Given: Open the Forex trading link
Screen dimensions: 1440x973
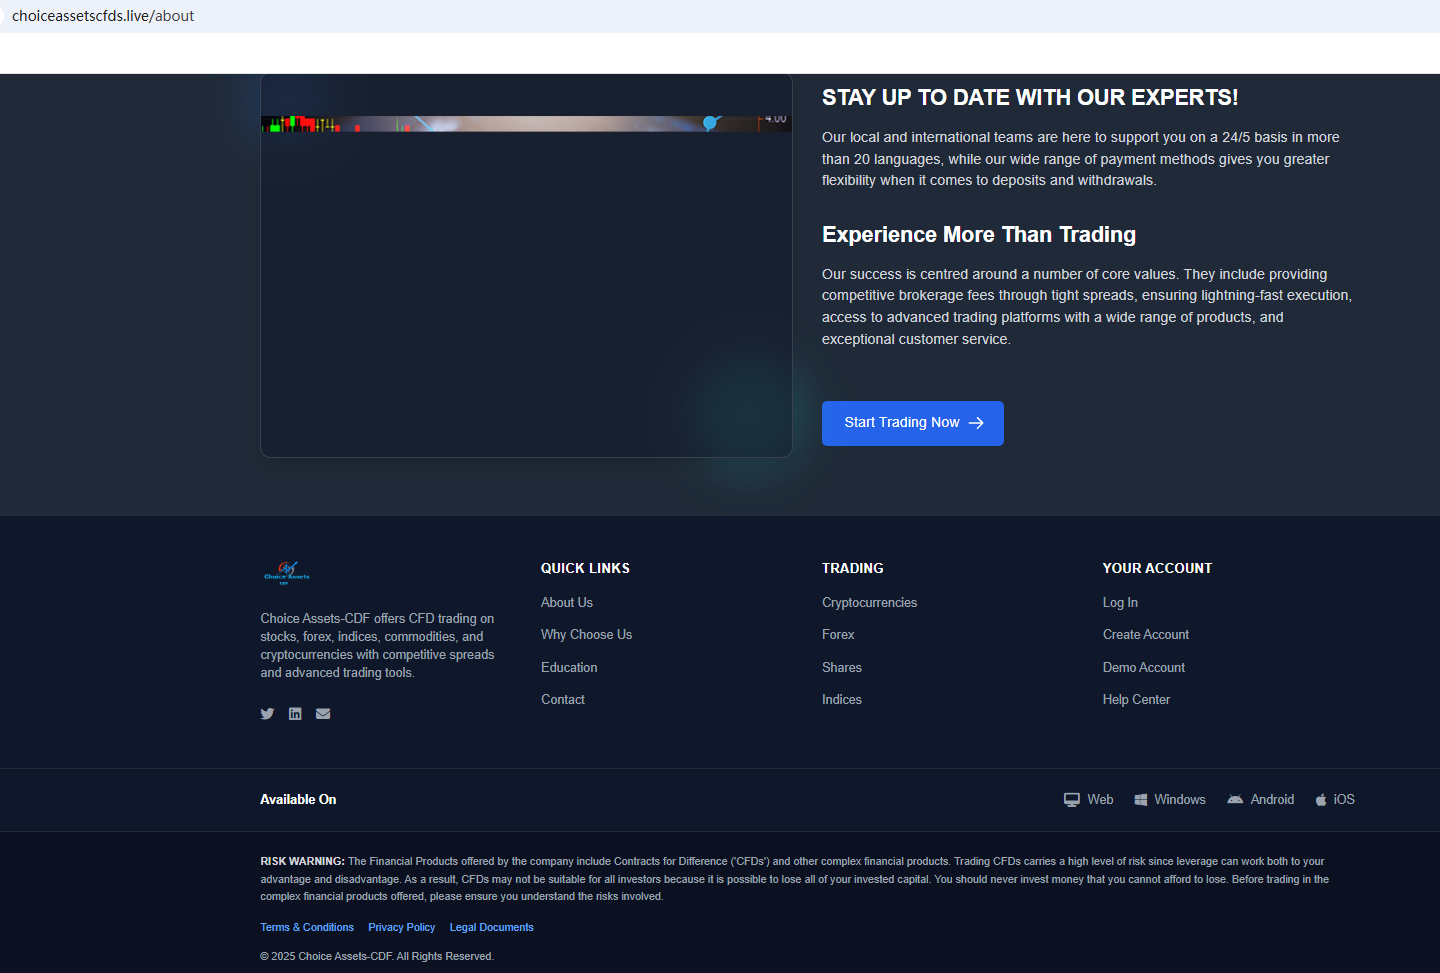Looking at the screenshot, I should [x=838, y=635].
